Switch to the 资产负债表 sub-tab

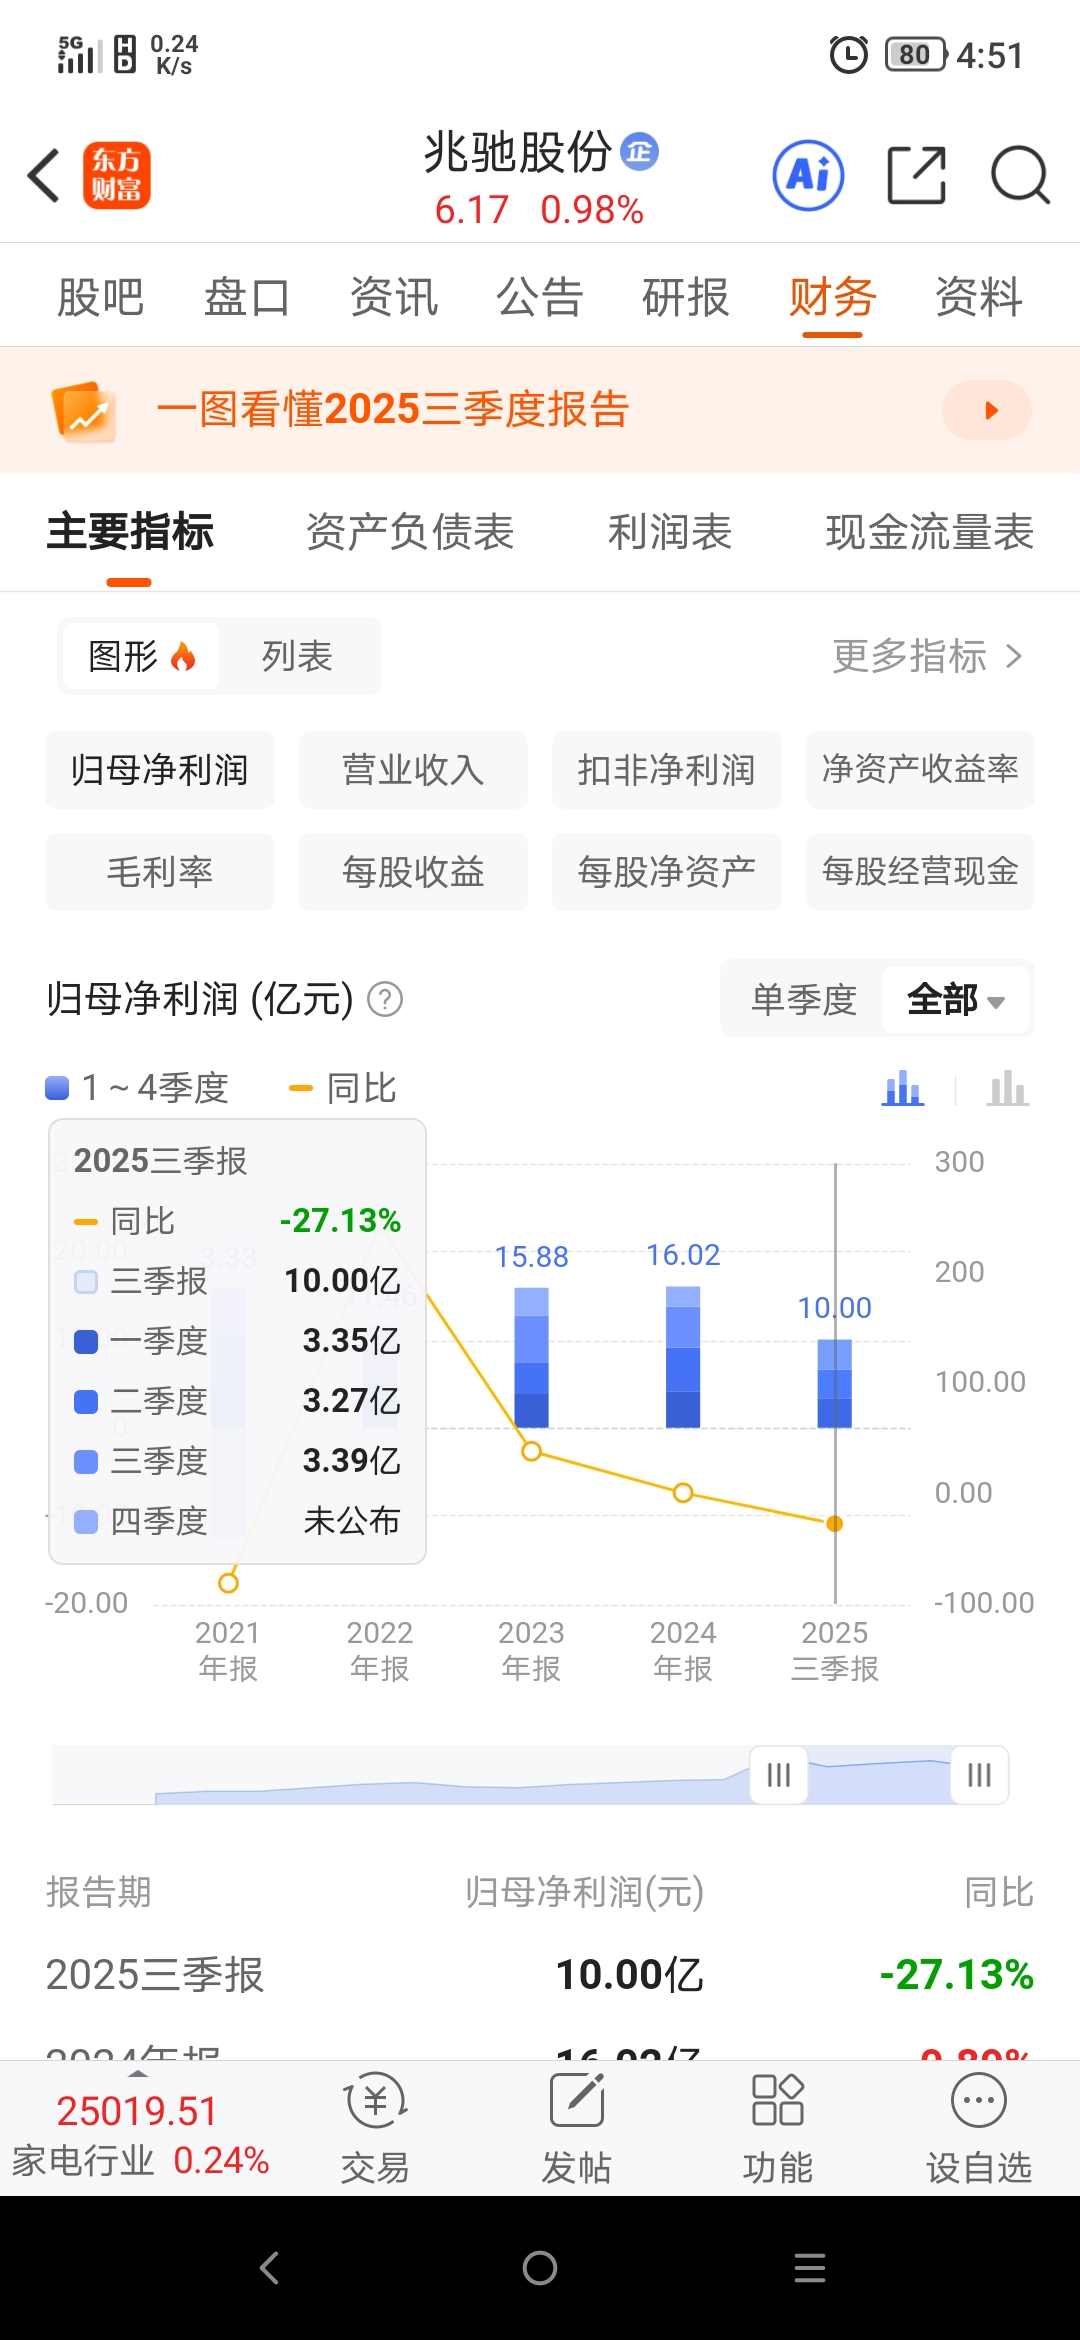click(x=410, y=532)
